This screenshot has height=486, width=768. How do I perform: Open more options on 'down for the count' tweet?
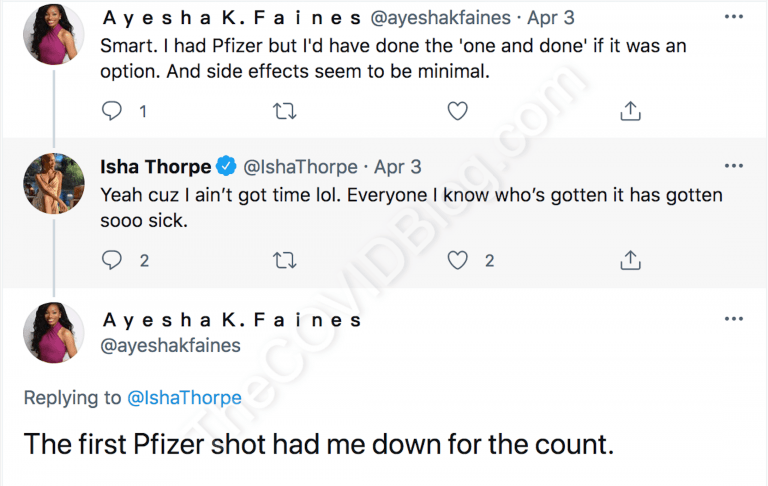[733, 320]
